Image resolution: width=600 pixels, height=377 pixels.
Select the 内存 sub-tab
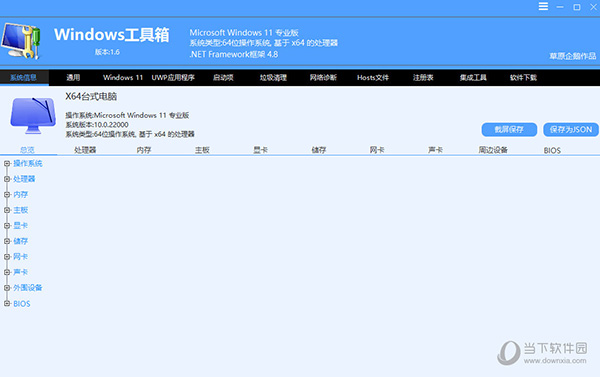[144, 150]
